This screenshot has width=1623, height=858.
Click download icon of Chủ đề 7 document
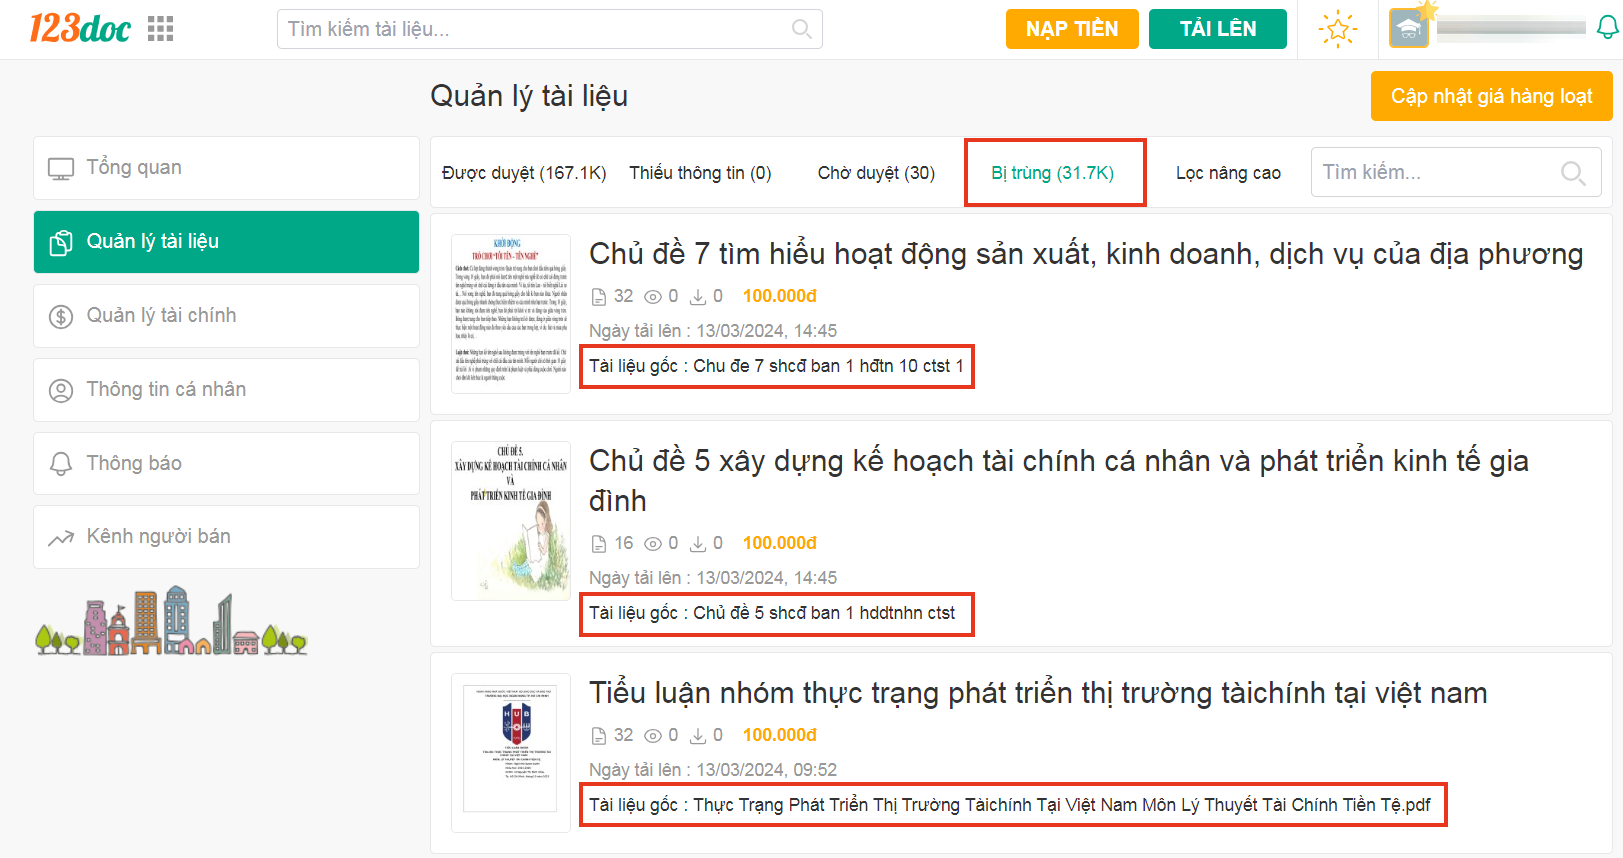click(x=698, y=297)
